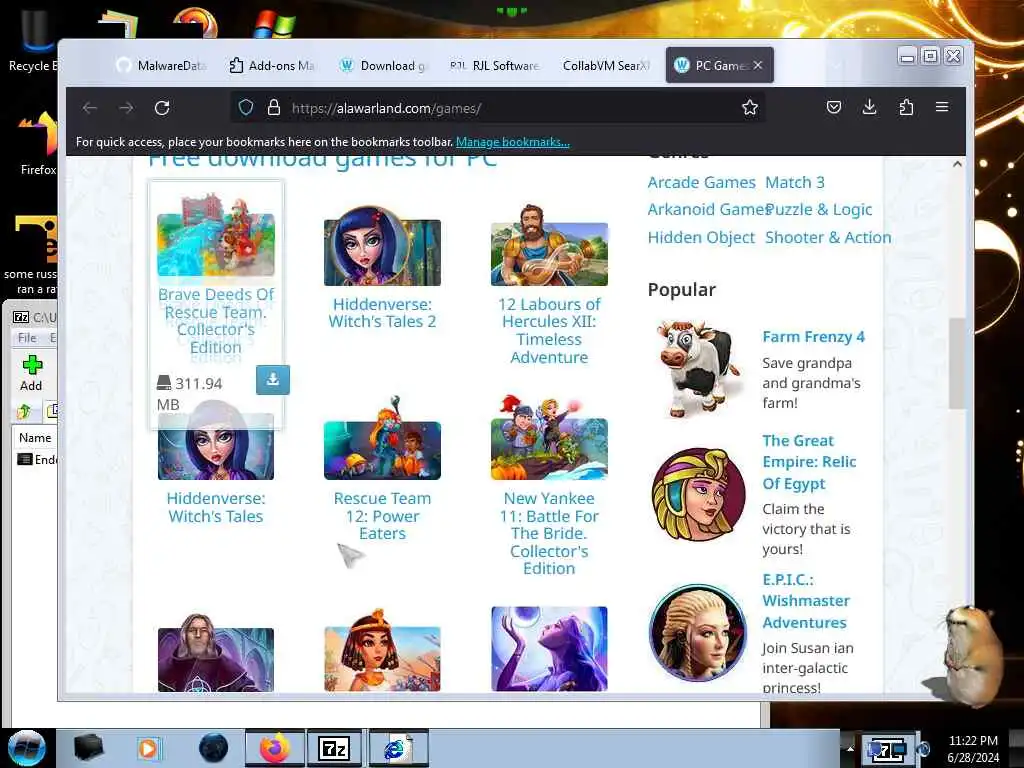Open the extensions puzzle icon
The image size is (1024, 768).
pos(906,107)
